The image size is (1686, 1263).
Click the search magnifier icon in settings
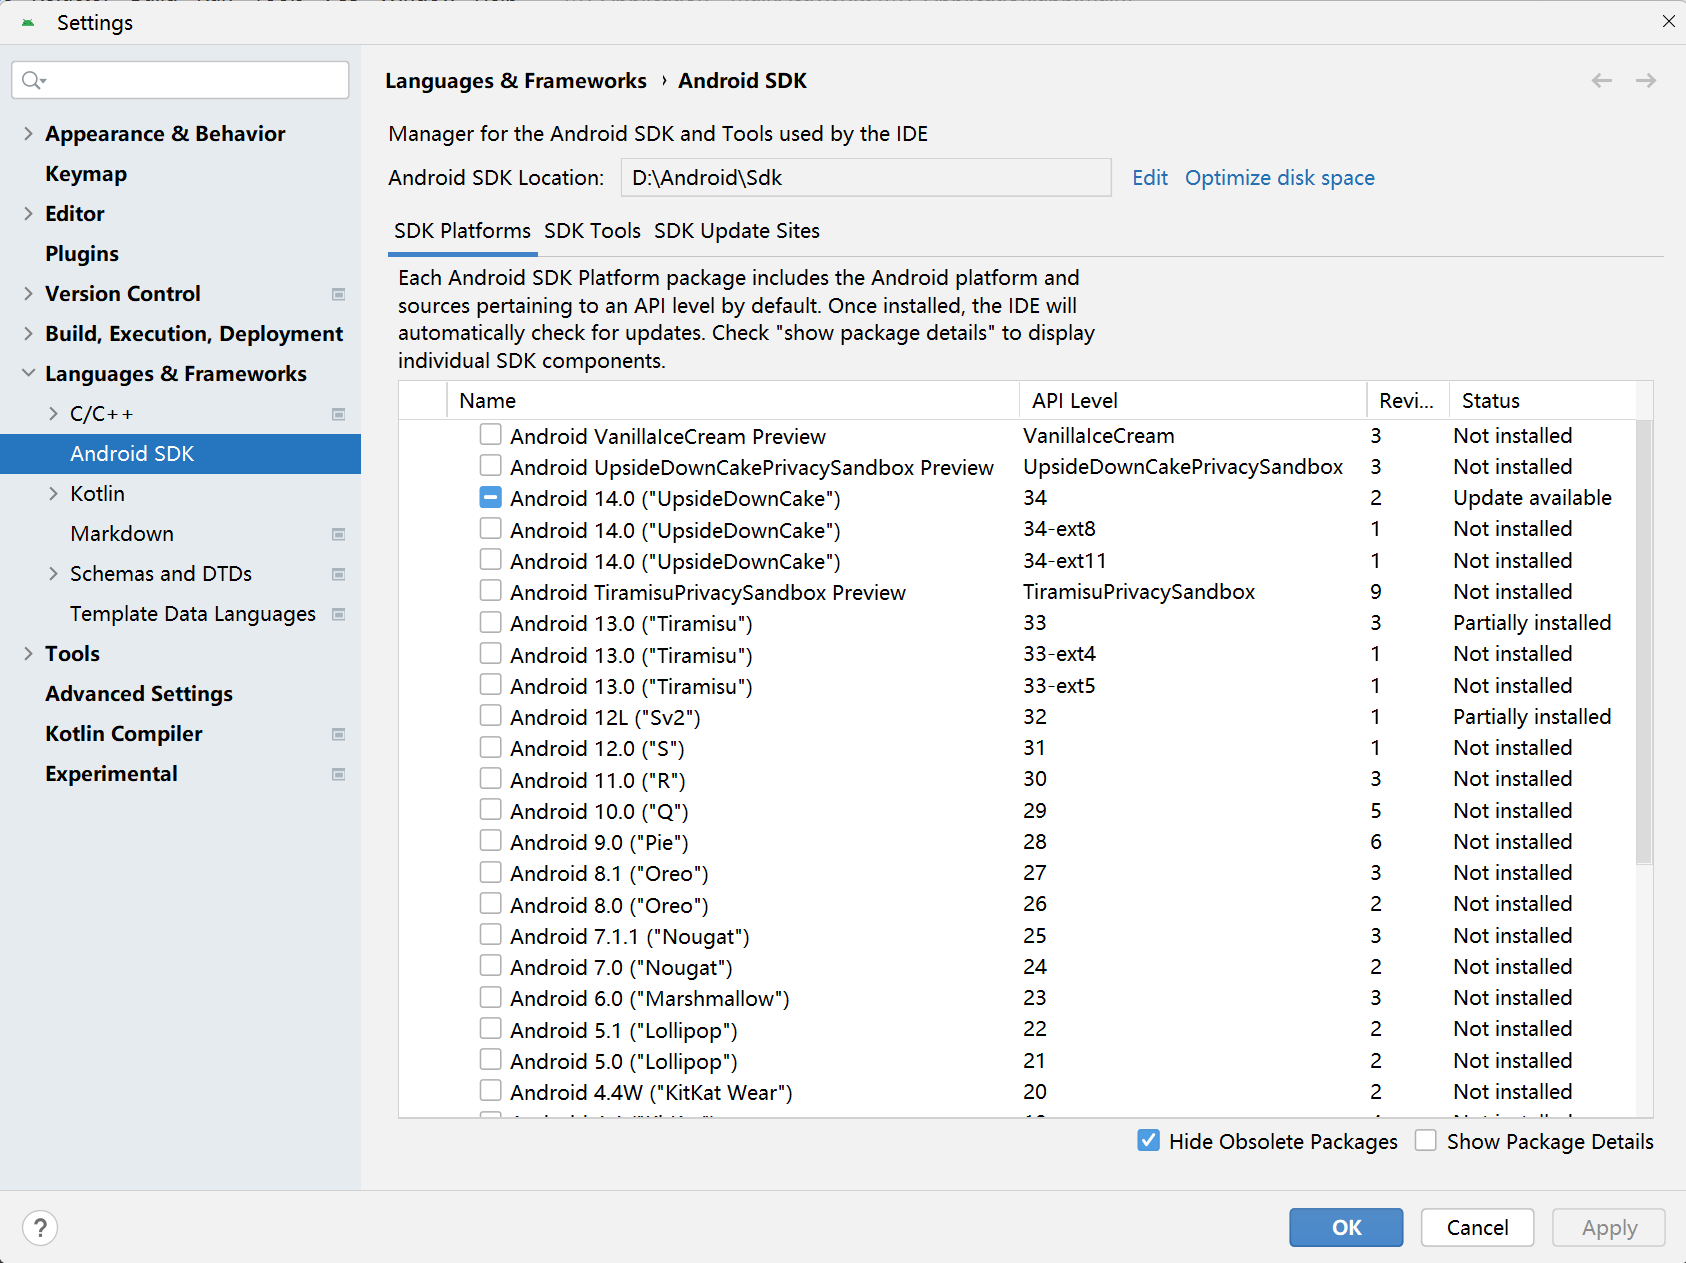[x=33, y=80]
